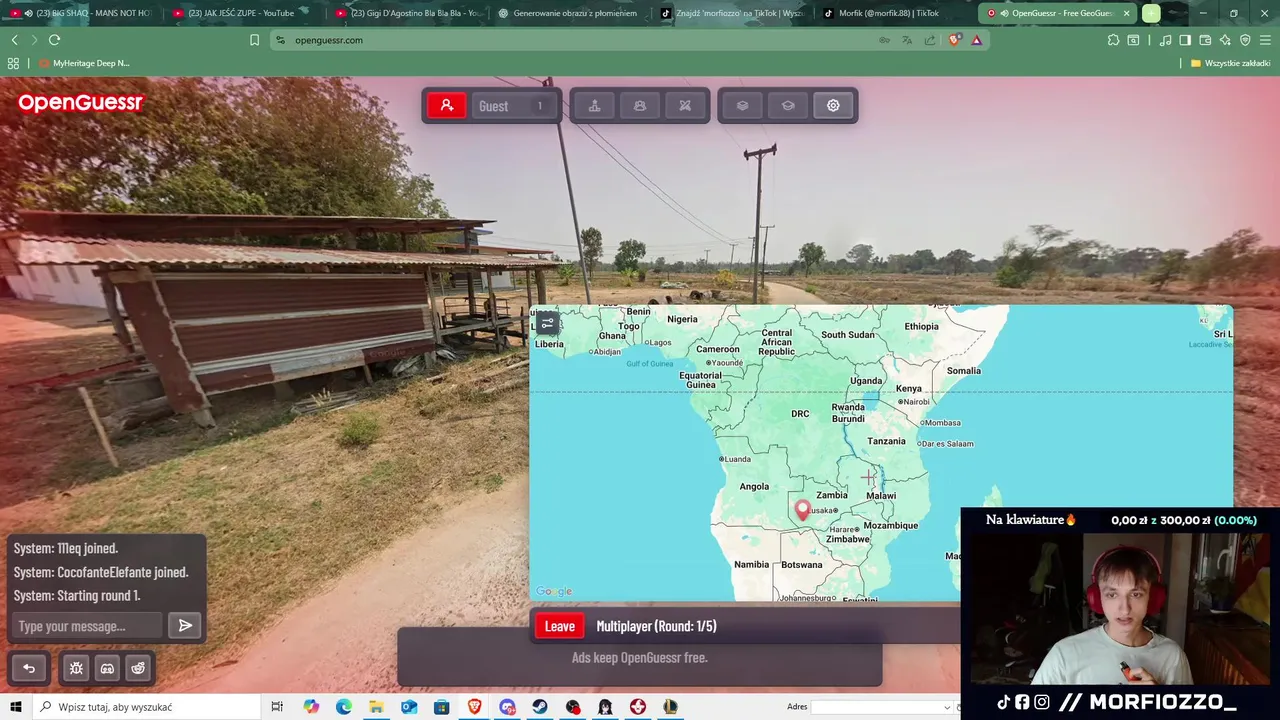Switch to the Gigi D'Agostino tab

[x=408, y=13]
